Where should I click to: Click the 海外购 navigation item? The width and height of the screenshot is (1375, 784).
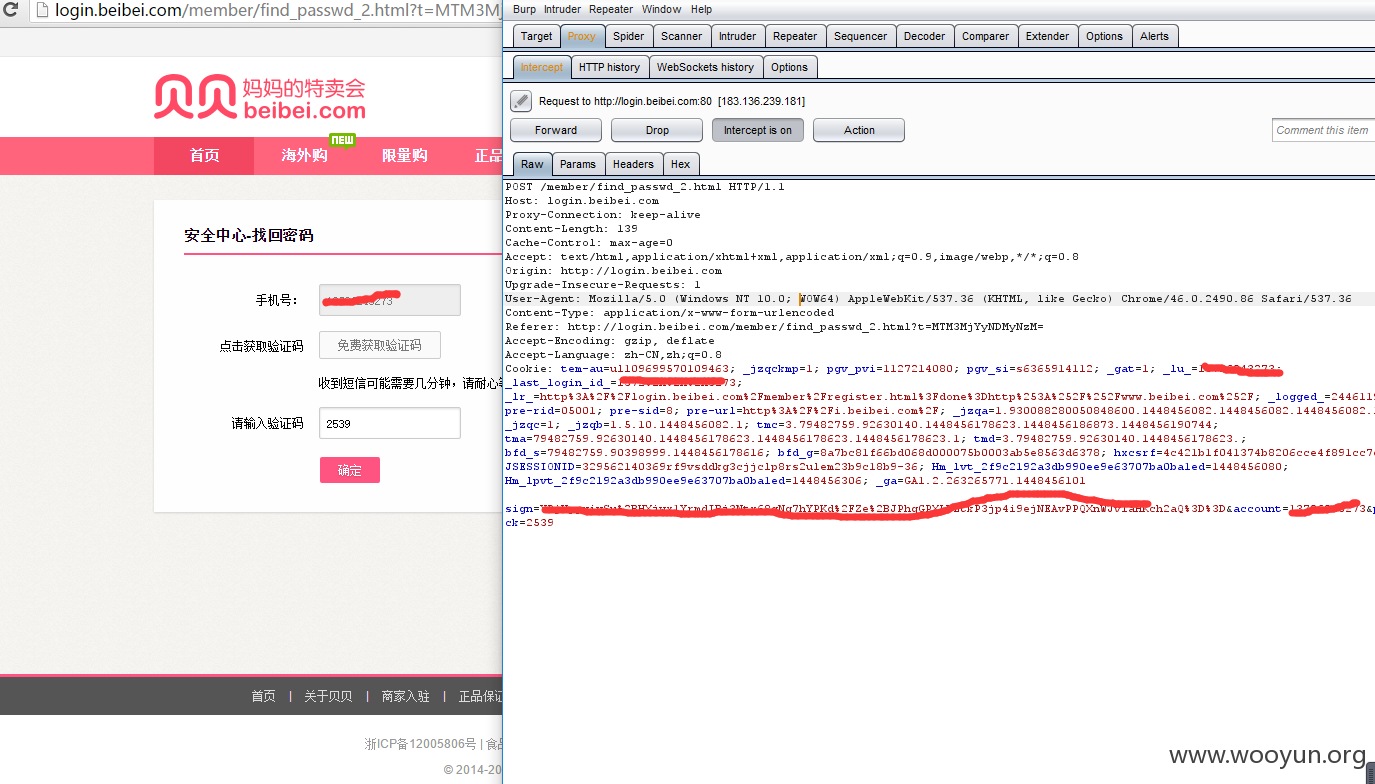click(x=304, y=155)
